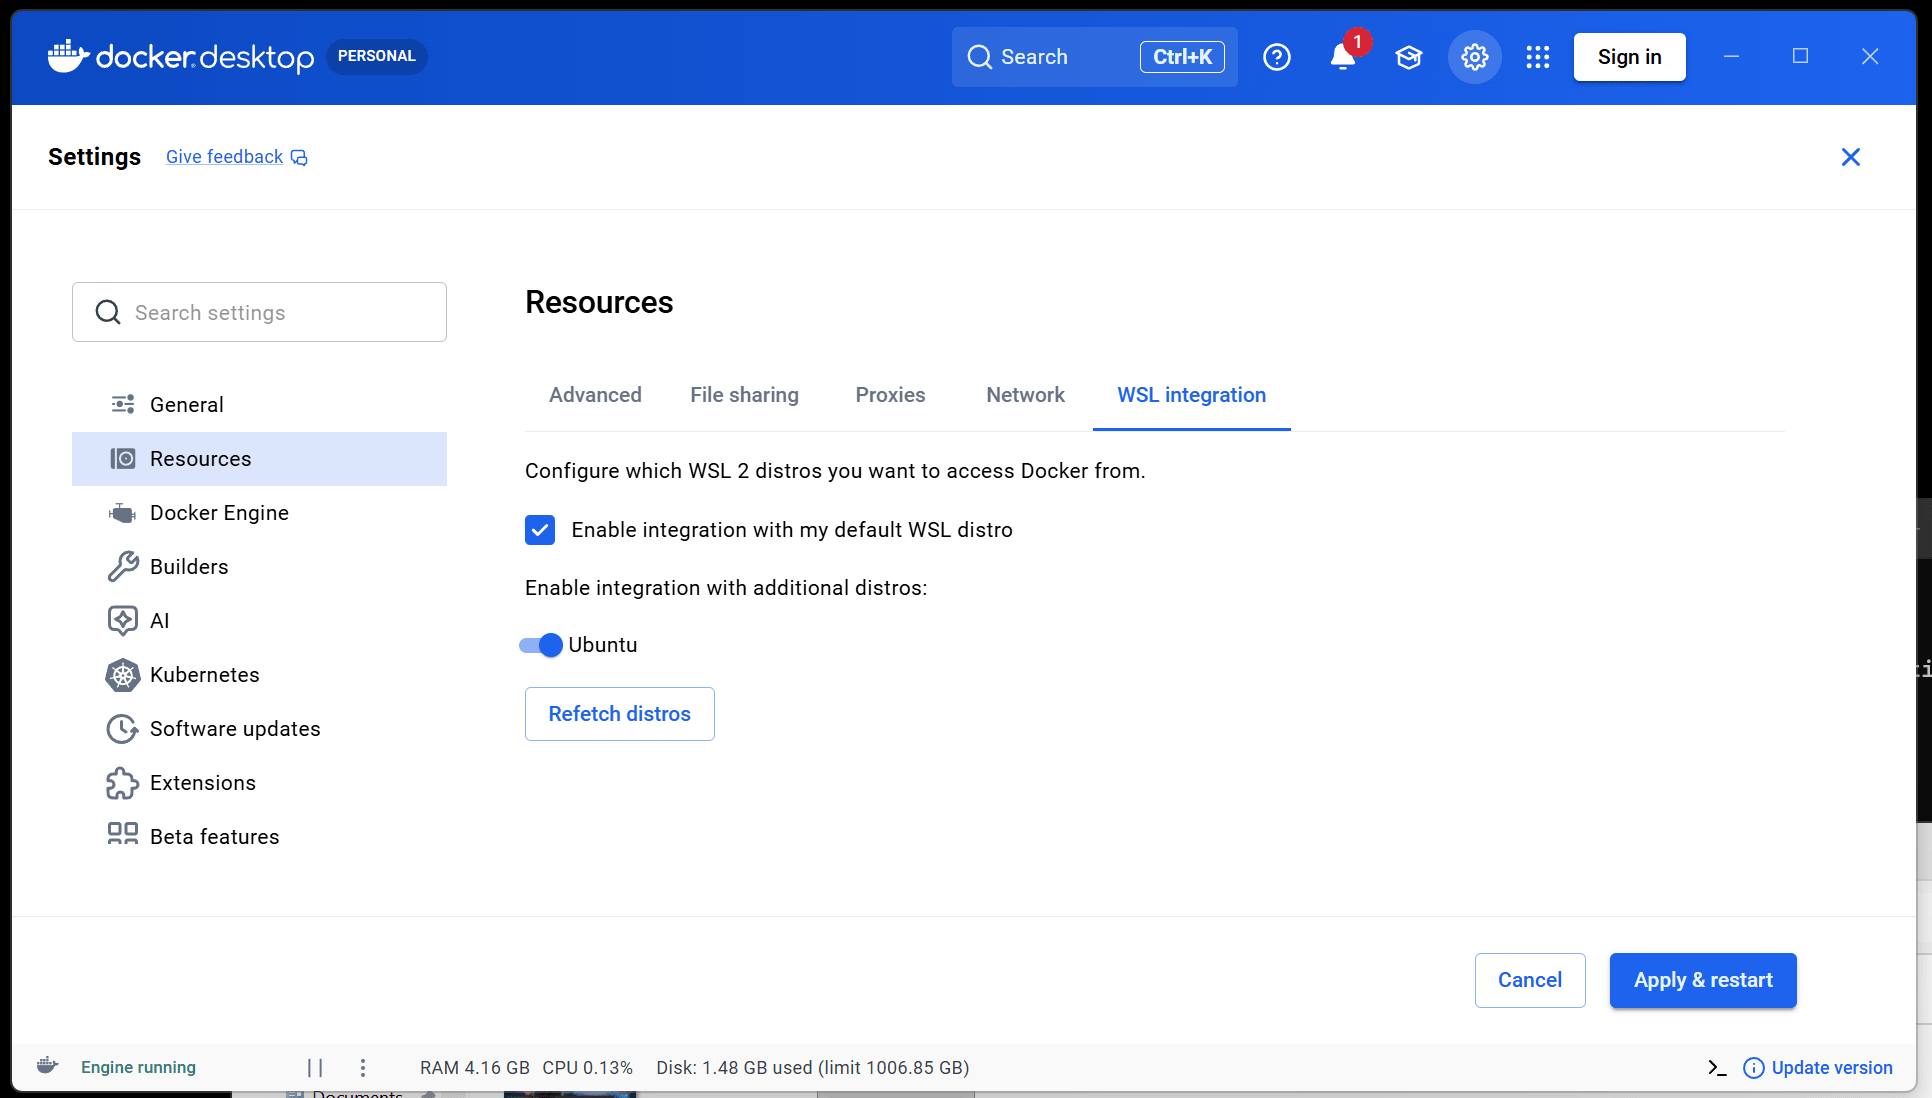Viewport: 1932px width, 1098px height.
Task: Open the apps grid icon
Action: pyautogui.click(x=1538, y=57)
